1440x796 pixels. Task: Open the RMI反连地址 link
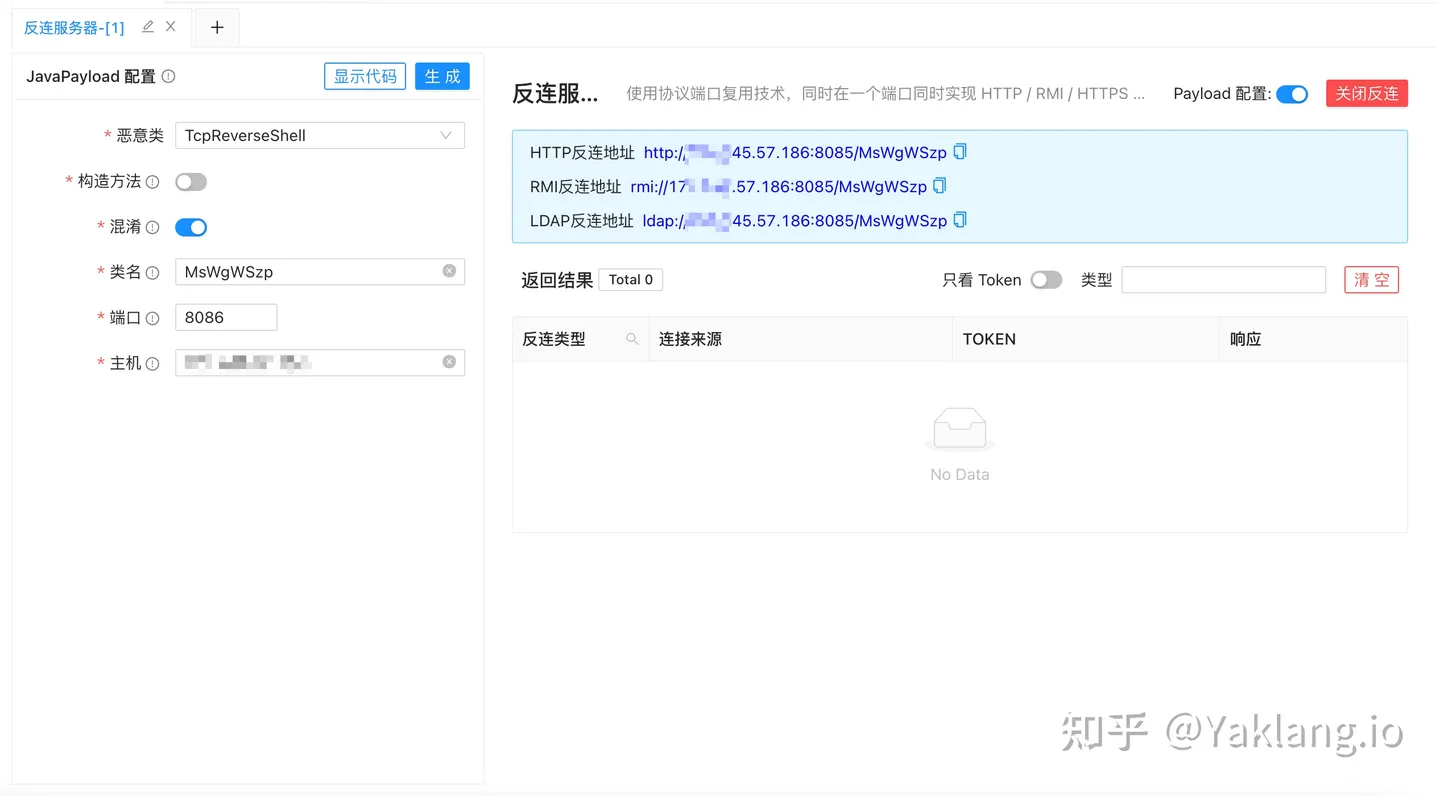click(778, 187)
